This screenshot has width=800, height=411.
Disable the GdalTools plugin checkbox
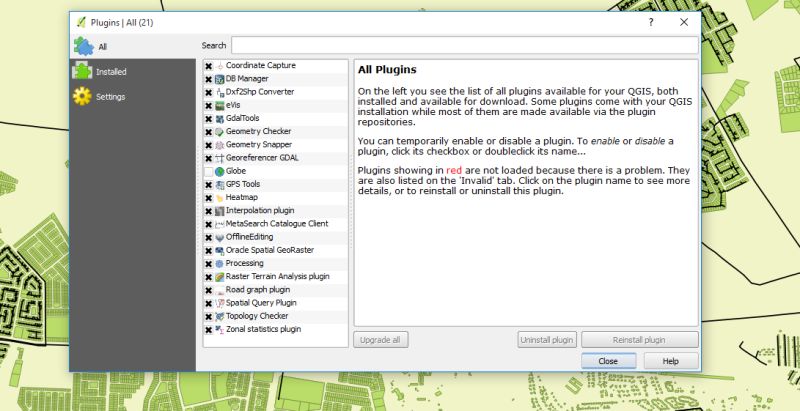pyautogui.click(x=208, y=119)
